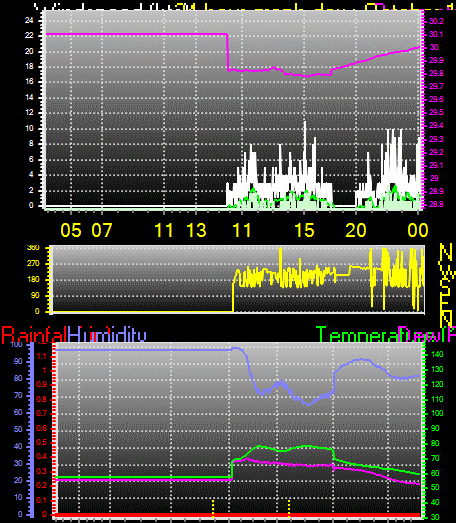Click the 0.9 value on red rainfall axis
The image size is (456, 523).
tap(42, 385)
